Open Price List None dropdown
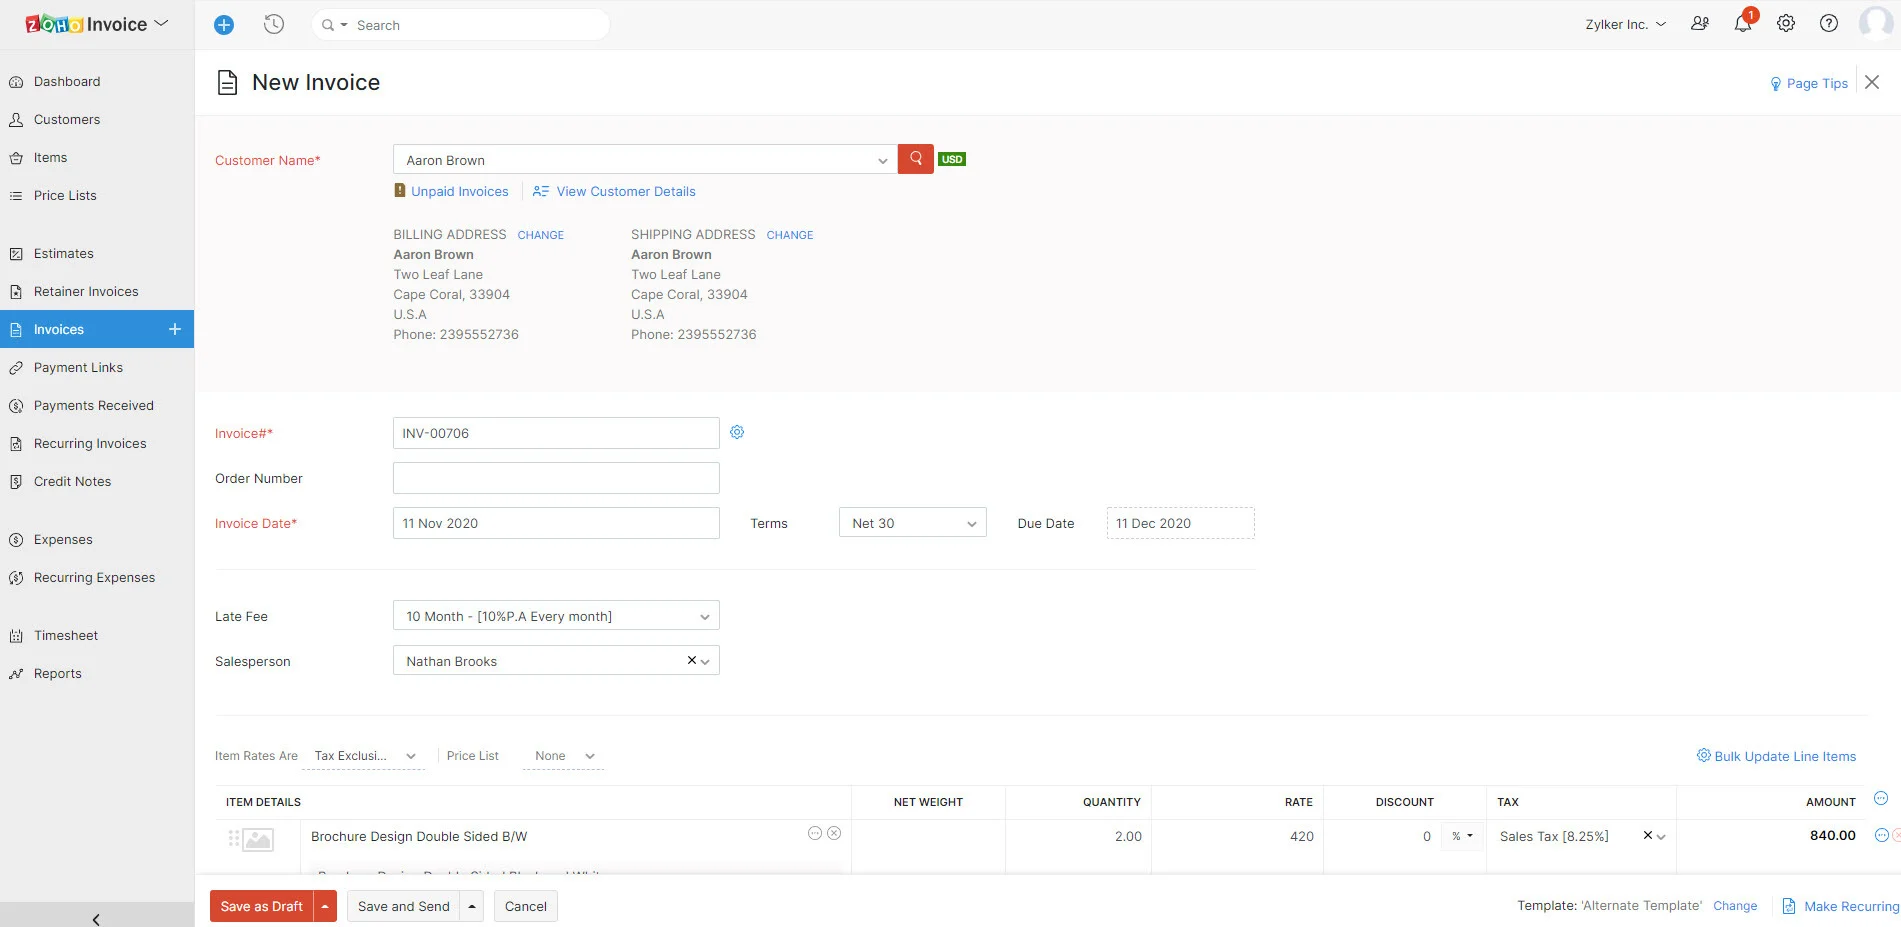 564,756
